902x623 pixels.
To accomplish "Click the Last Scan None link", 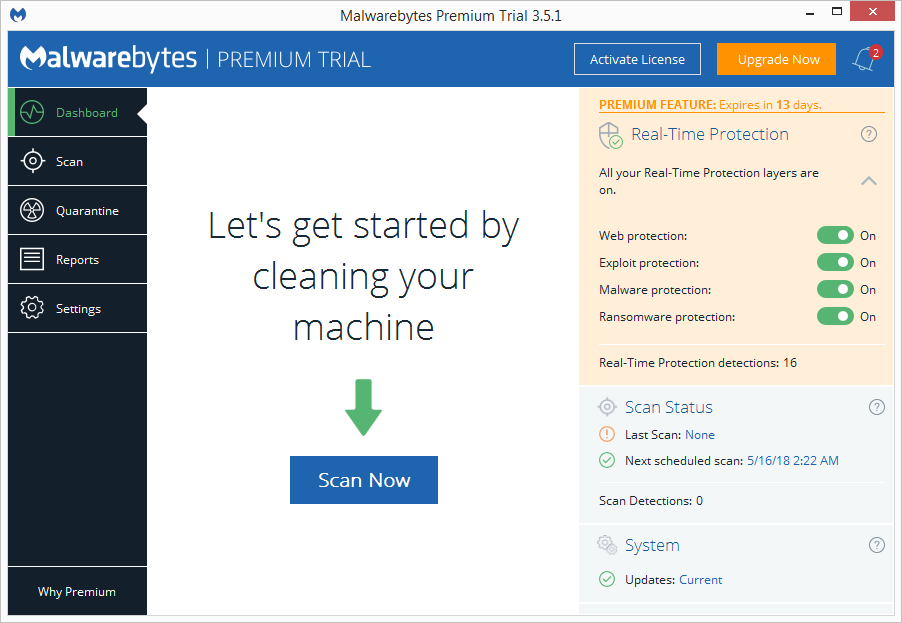I will pyautogui.click(x=700, y=435).
